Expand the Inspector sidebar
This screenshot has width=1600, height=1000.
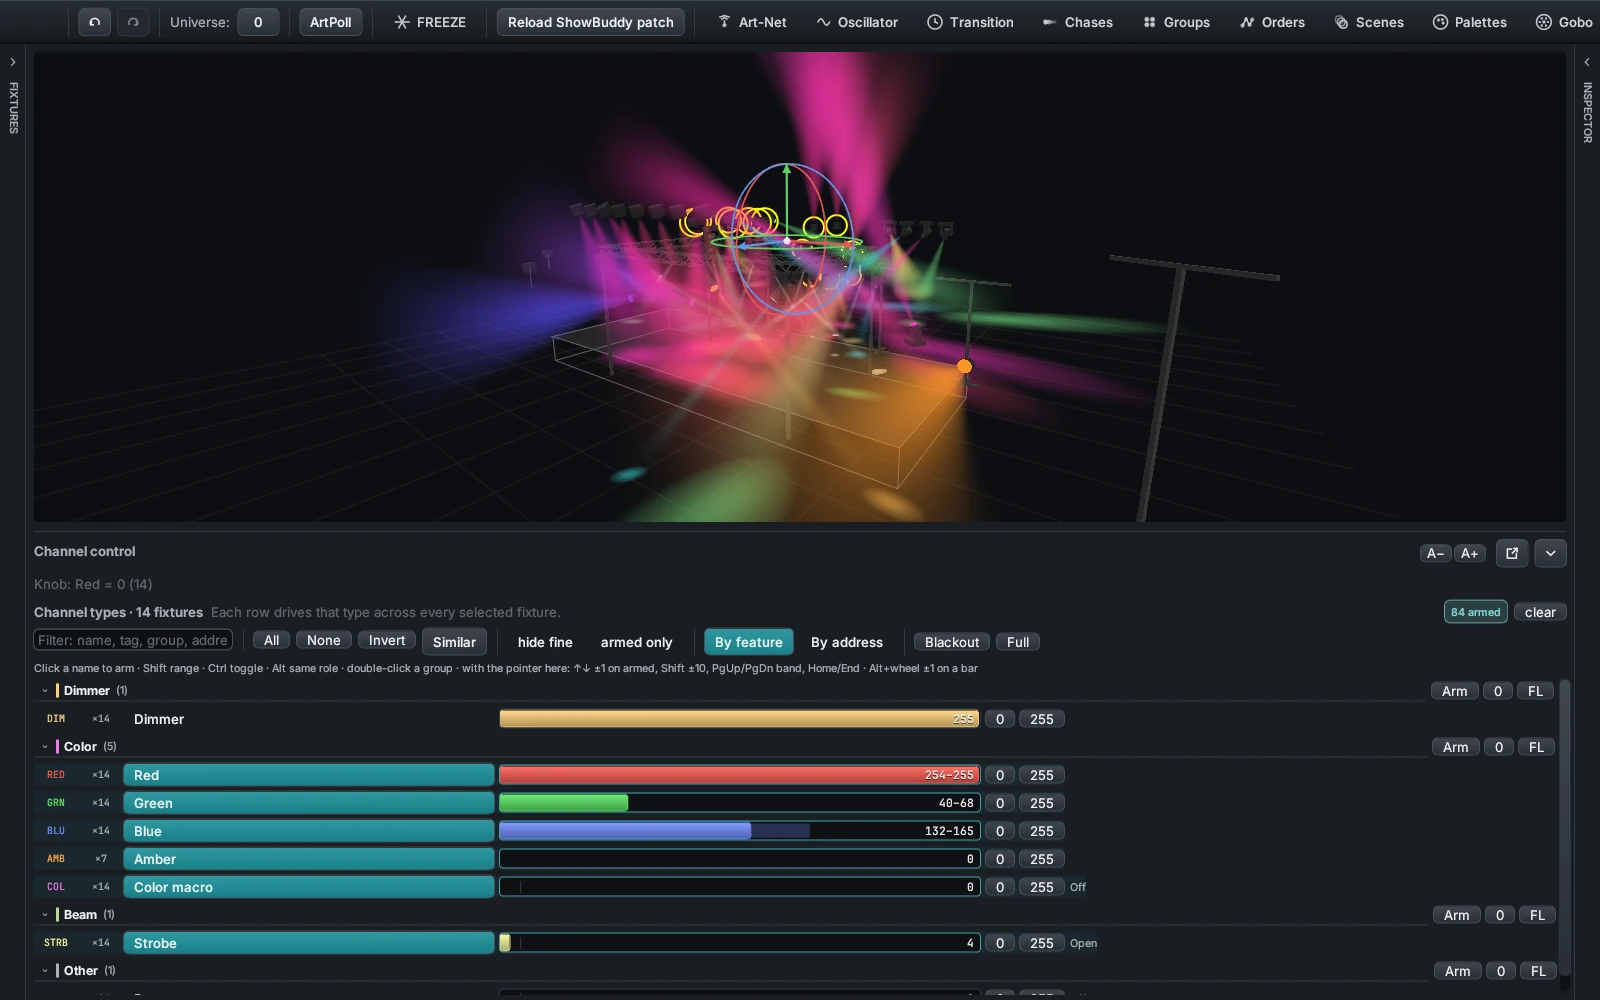(1587, 62)
